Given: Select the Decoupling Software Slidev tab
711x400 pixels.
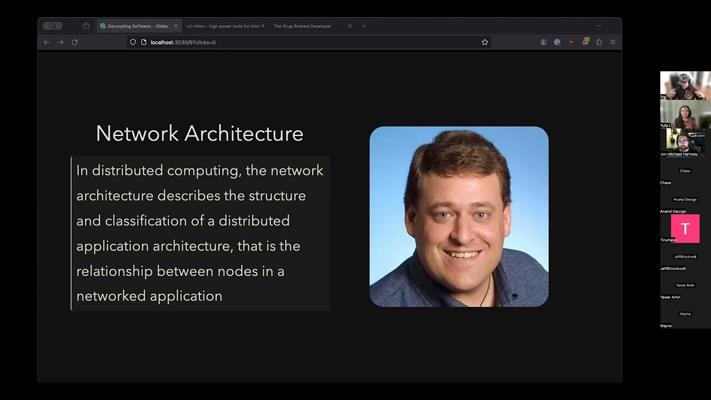Looking at the screenshot, I should 133,26.
